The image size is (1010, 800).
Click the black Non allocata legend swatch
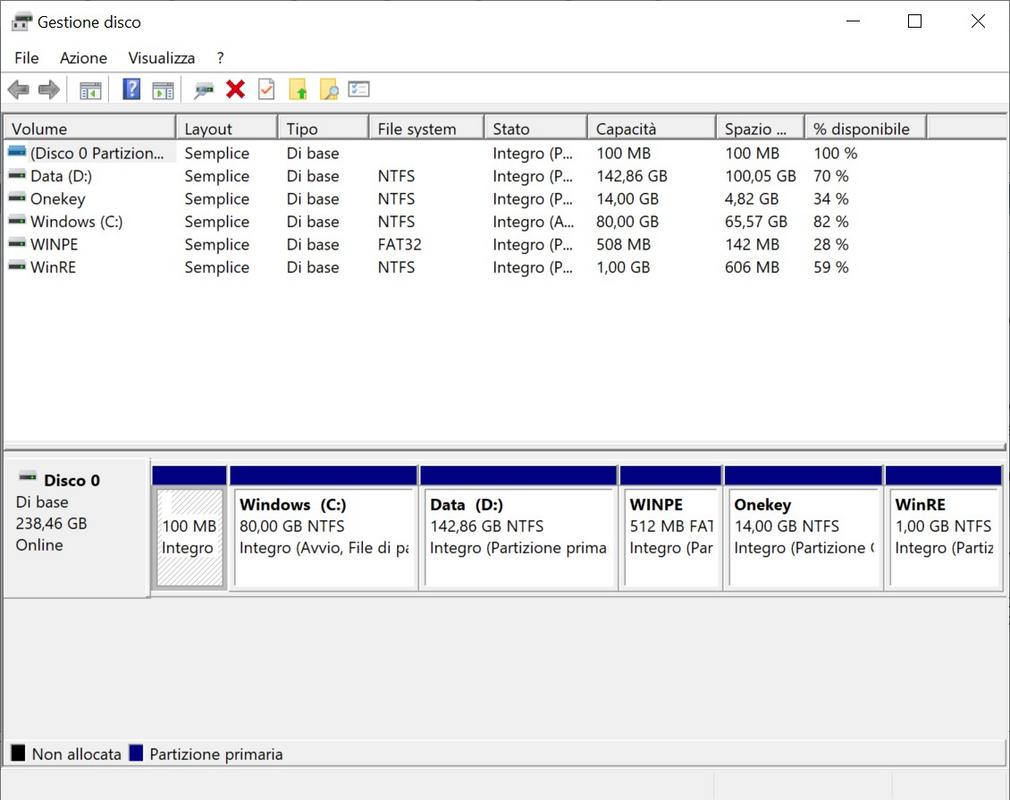click(x=18, y=752)
